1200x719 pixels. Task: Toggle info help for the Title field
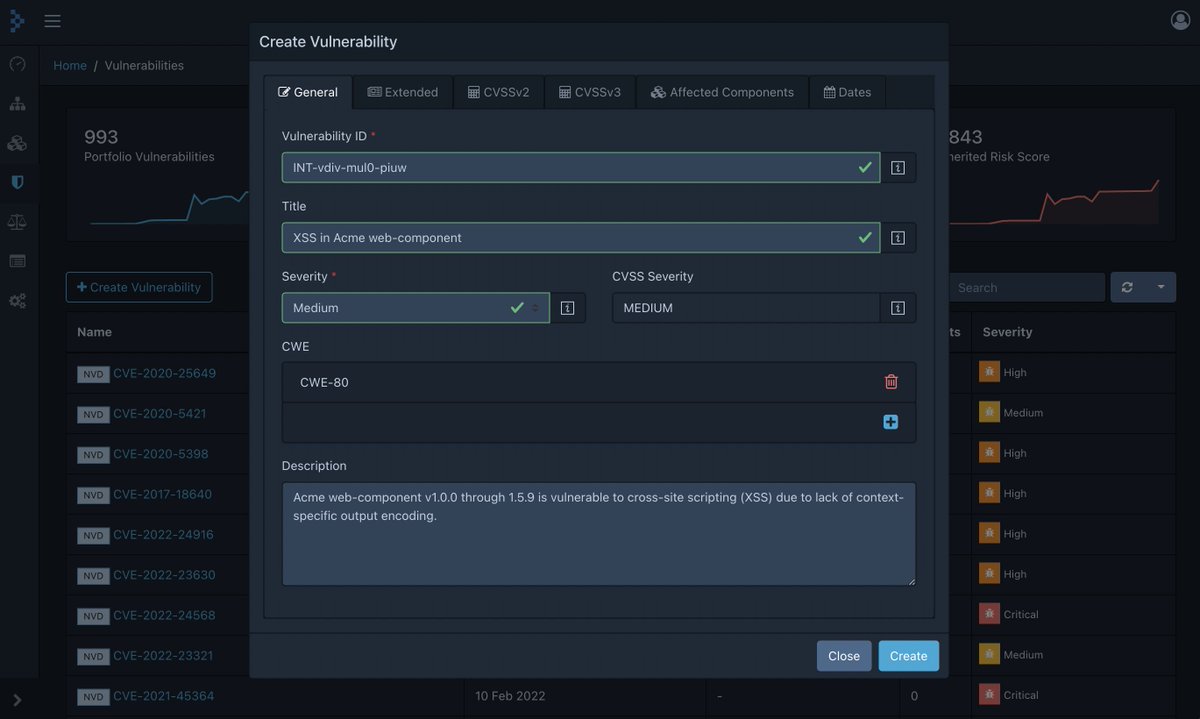point(897,237)
